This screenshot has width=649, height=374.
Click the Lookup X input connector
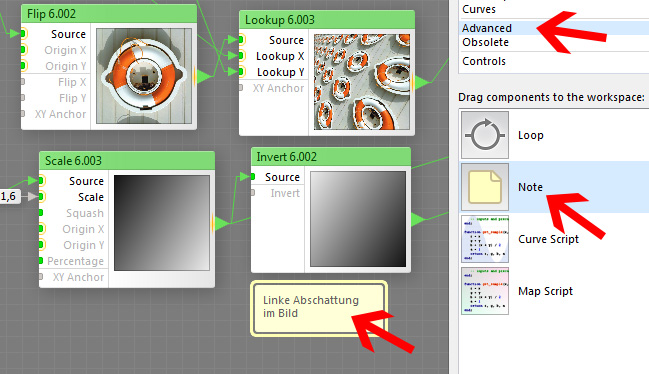[x=241, y=55]
